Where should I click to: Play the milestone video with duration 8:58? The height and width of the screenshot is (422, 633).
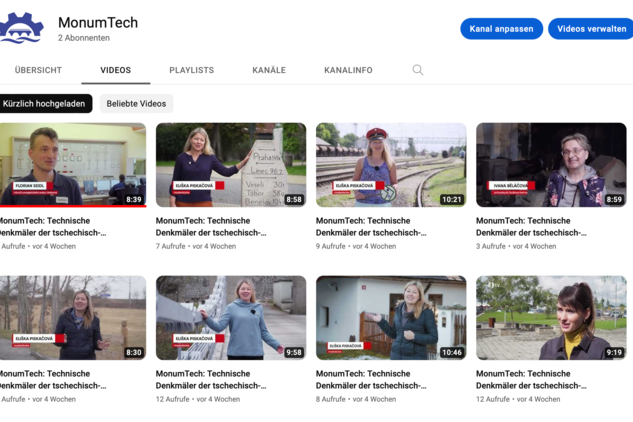click(x=231, y=165)
